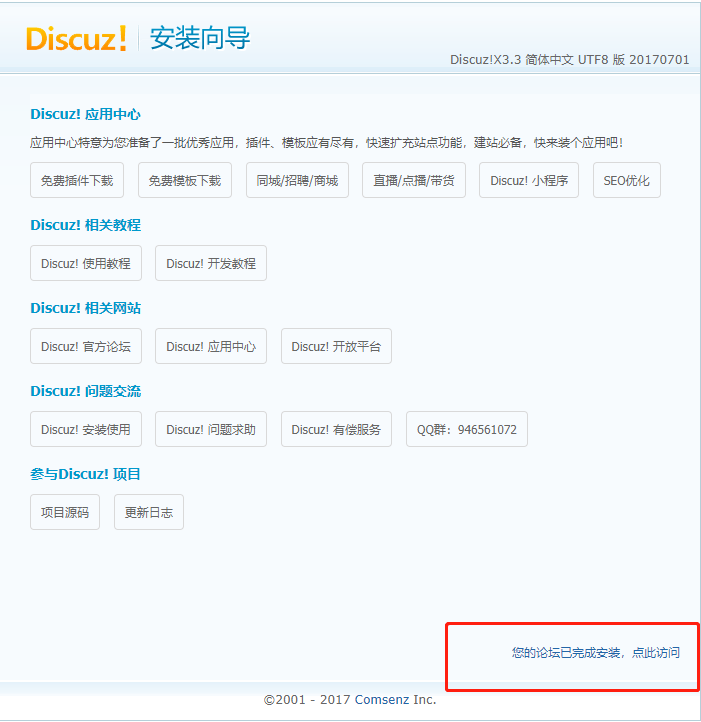Open Discuz! 开放平台
This screenshot has height=722, width=701.
click(336, 346)
